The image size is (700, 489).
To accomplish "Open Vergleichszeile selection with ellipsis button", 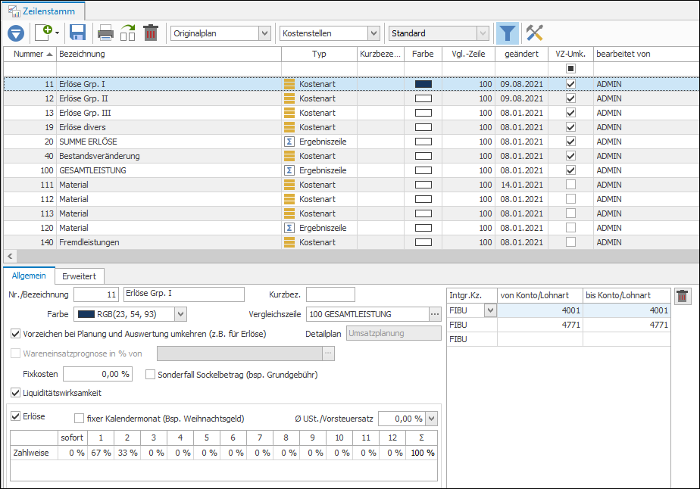I will pyautogui.click(x=435, y=314).
